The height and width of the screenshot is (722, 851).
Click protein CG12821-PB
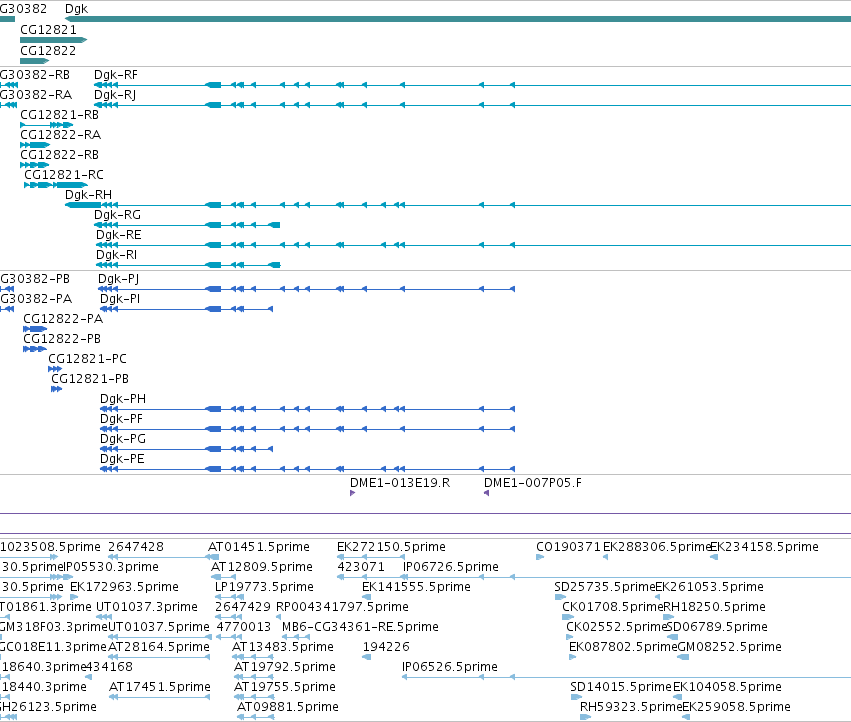pos(90,379)
